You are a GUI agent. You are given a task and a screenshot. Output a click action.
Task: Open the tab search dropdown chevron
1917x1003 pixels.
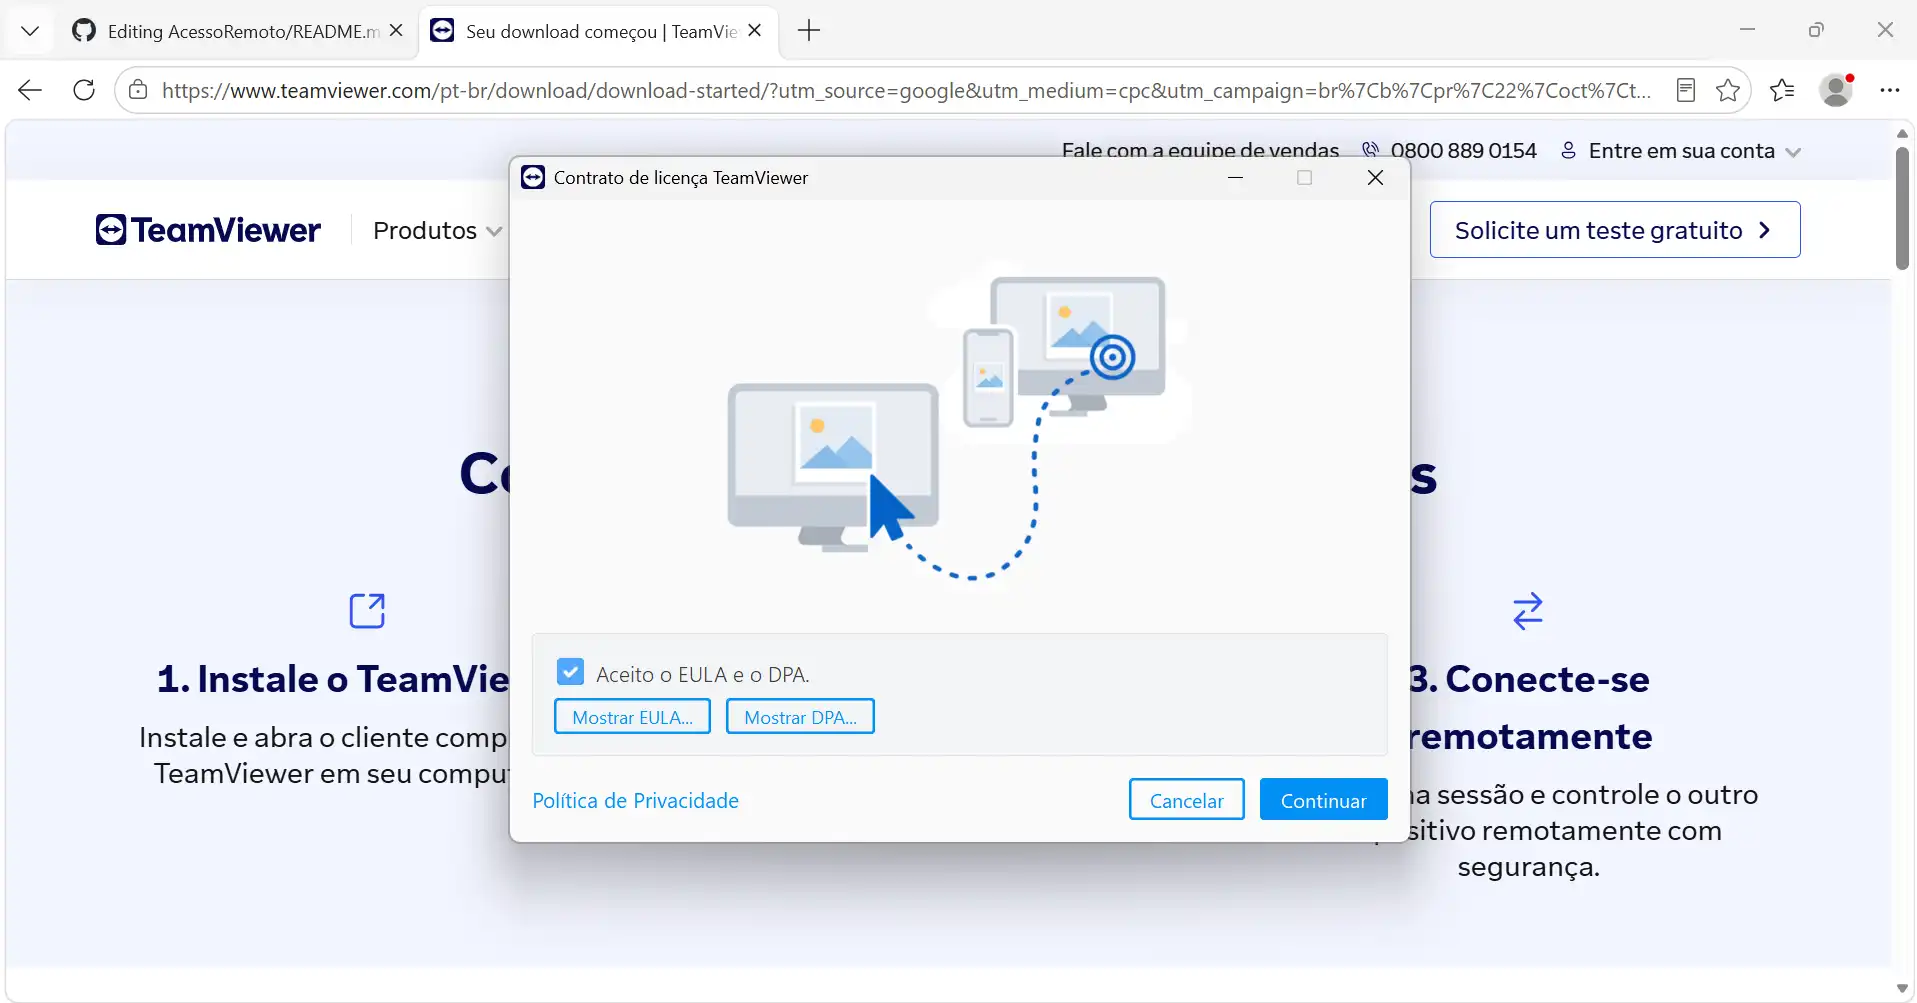[30, 31]
